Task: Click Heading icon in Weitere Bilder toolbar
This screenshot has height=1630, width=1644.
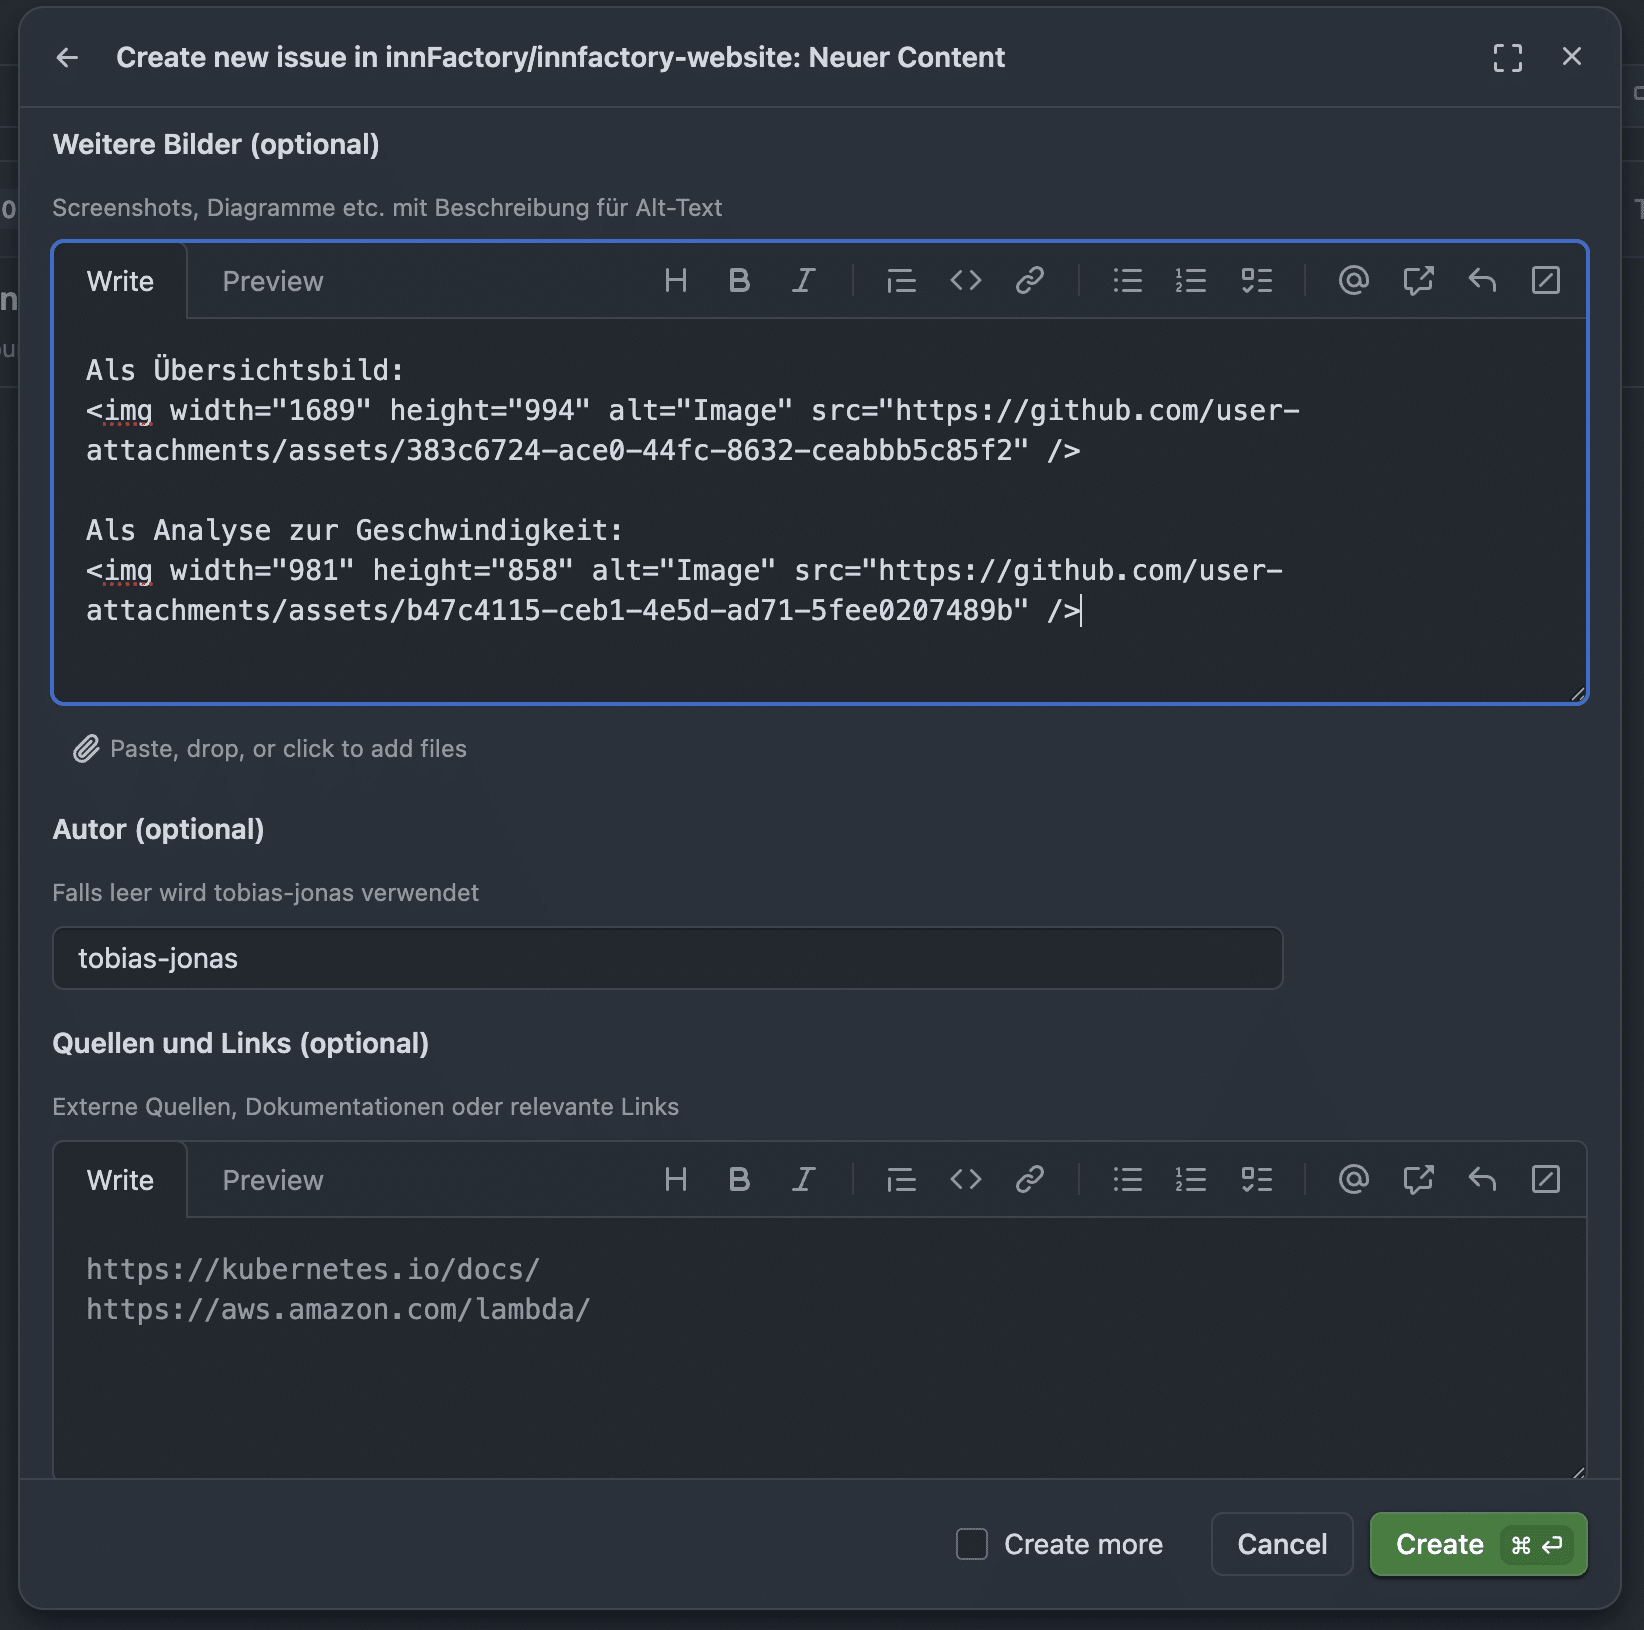Action: click(676, 281)
